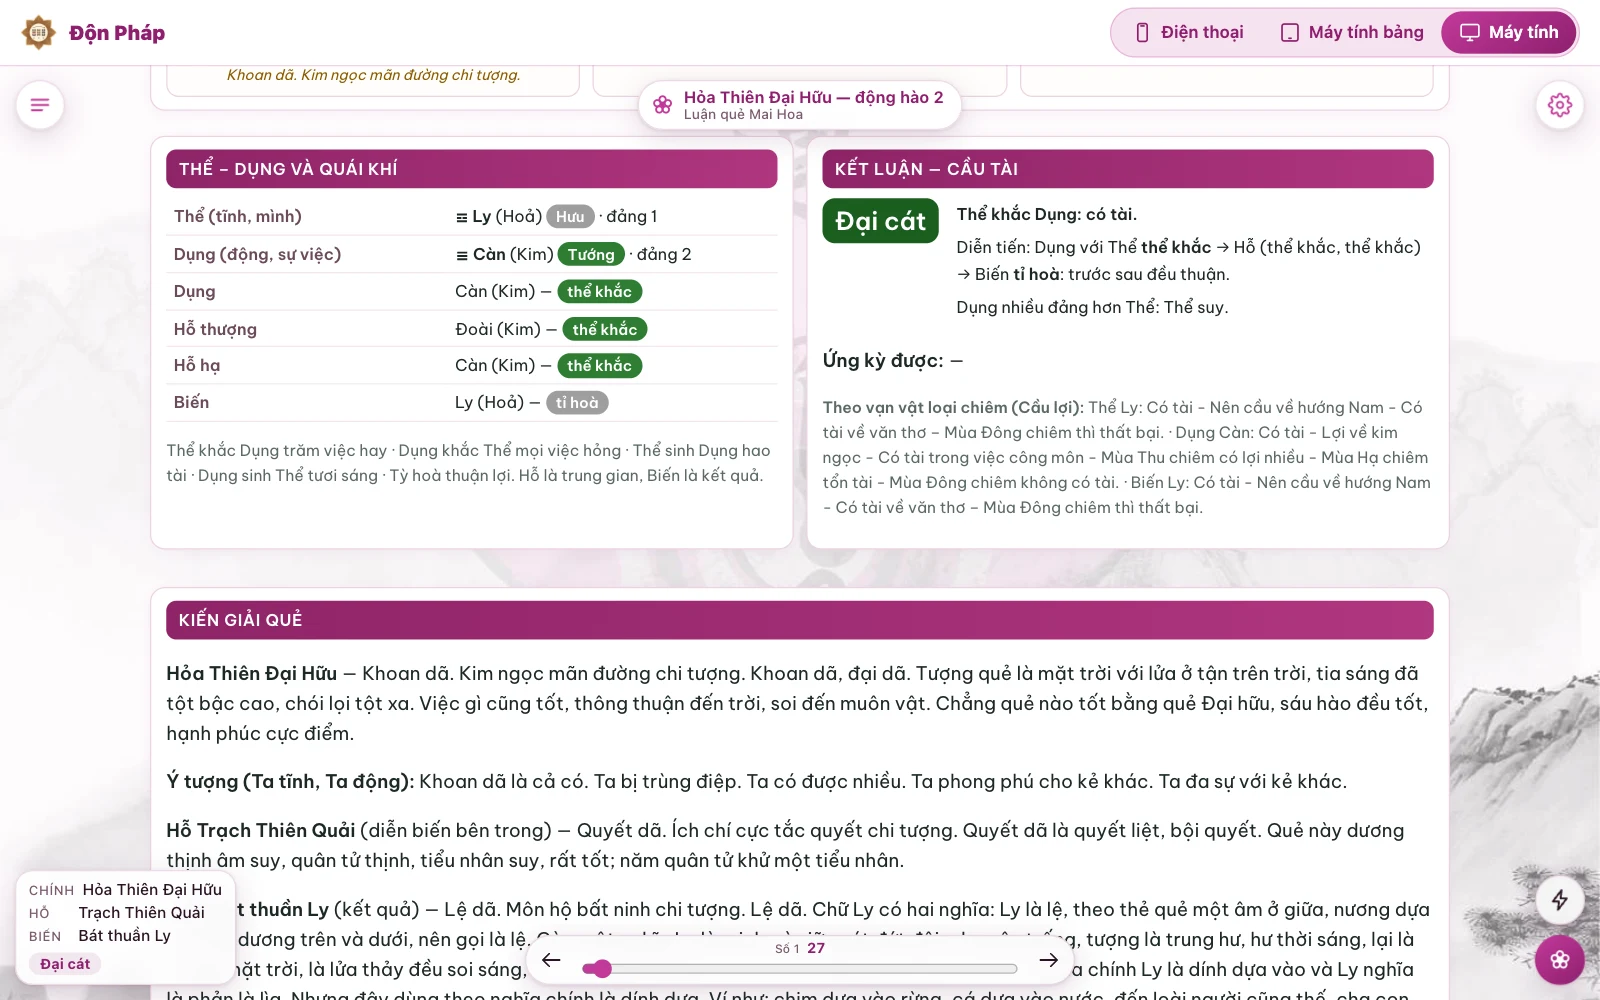The width and height of the screenshot is (1600, 1000).
Task: Select the Máy tính view
Action: point(1509,33)
